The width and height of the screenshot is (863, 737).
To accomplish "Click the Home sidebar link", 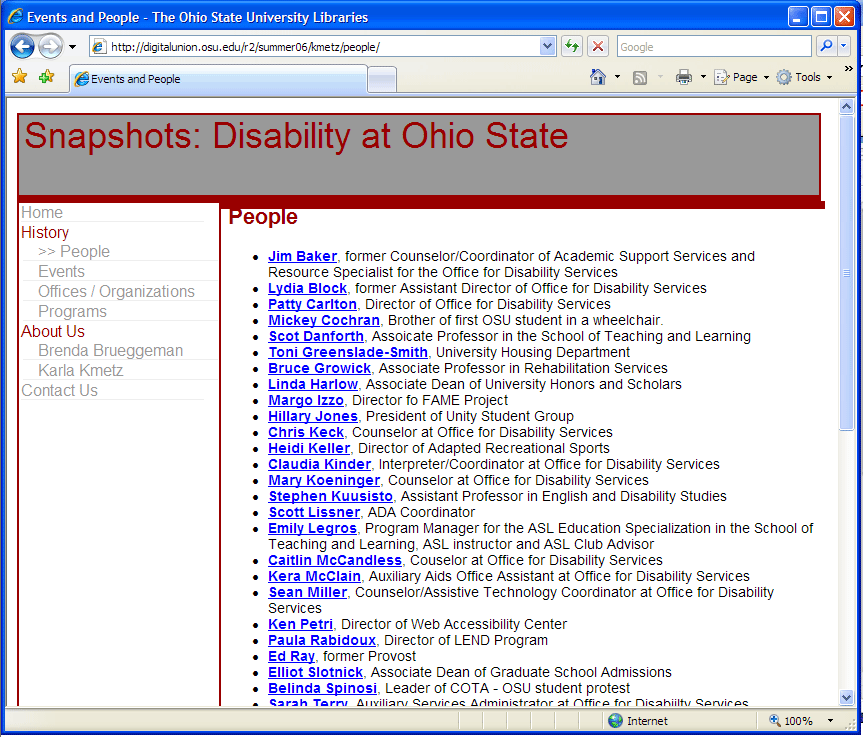I will coord(42,212).
